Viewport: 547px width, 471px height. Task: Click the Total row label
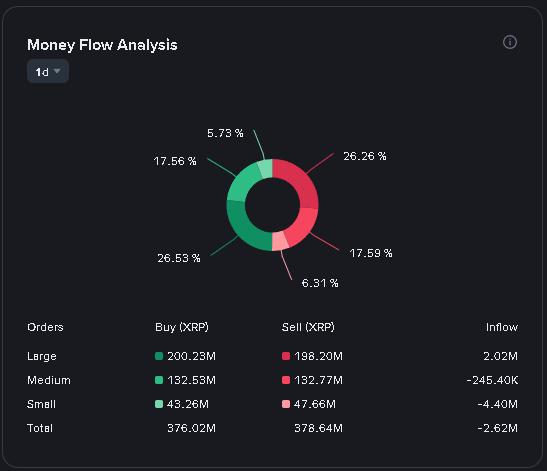coord(40,428)
